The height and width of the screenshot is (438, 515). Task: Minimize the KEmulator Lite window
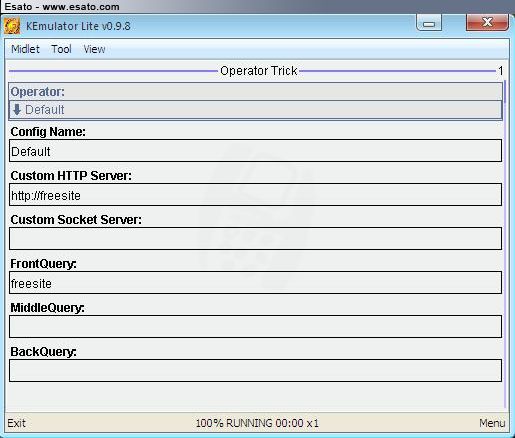(429, 23)
